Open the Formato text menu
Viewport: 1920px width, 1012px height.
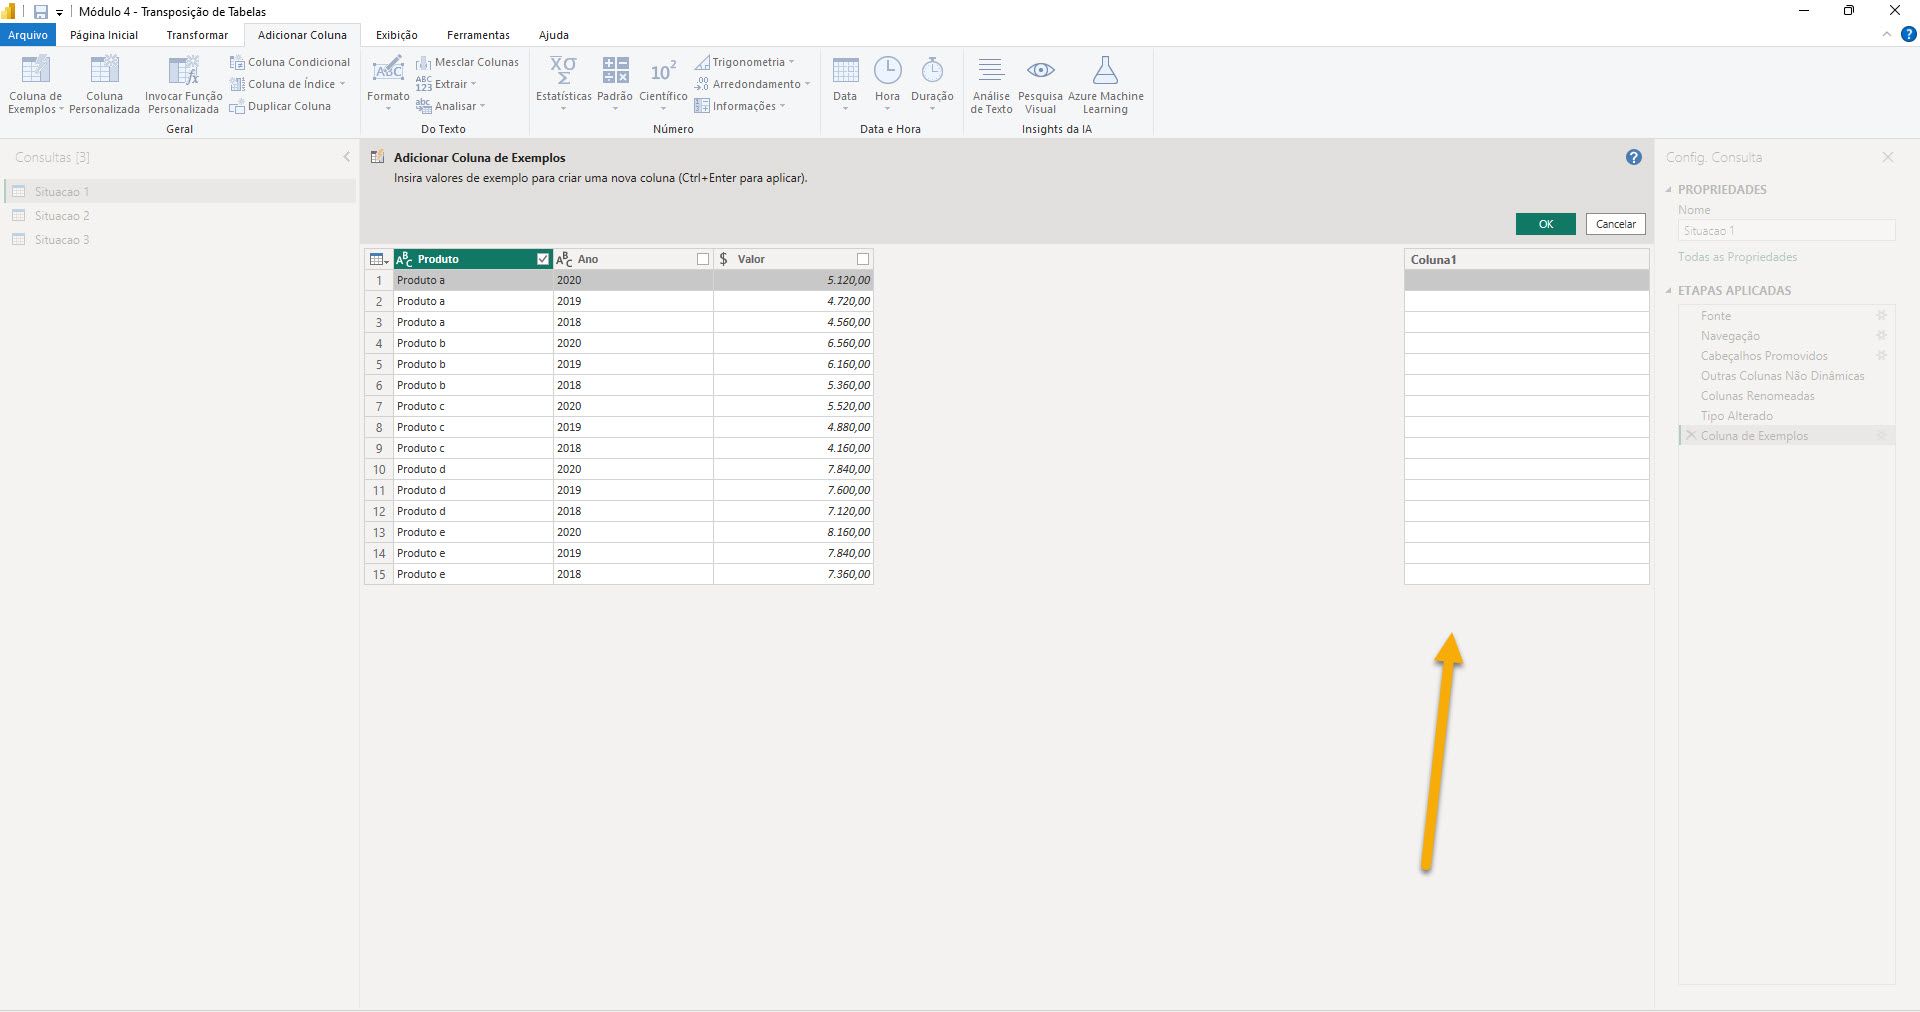click(388, 85)
